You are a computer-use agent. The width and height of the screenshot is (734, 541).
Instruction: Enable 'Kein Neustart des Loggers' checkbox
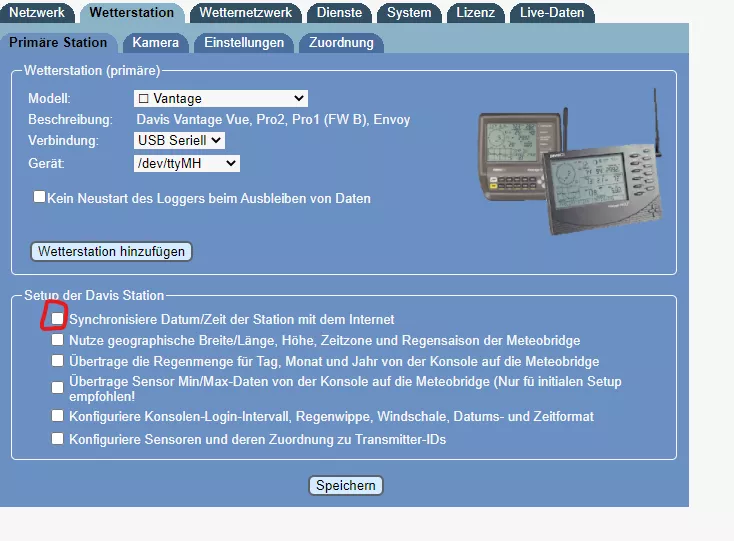tap(39, 197)
